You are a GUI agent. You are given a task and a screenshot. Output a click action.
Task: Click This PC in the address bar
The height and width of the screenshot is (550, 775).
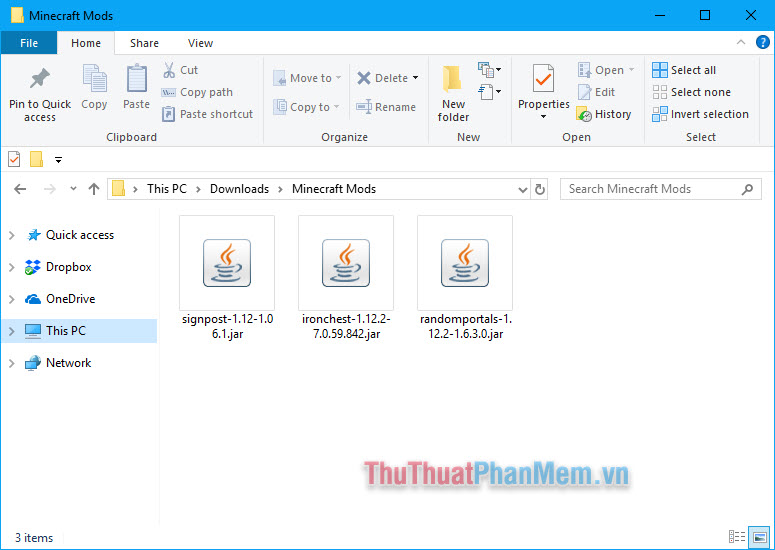tap(167, 189)
